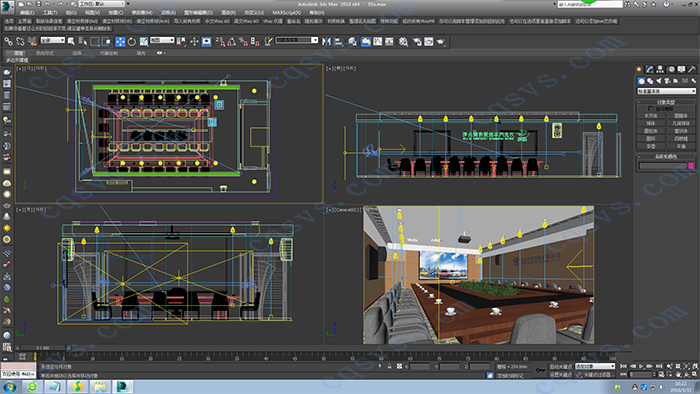Screen dimensions: 700x394
Task: Open the Hierarchy panel icon
Action: [660, 69]
